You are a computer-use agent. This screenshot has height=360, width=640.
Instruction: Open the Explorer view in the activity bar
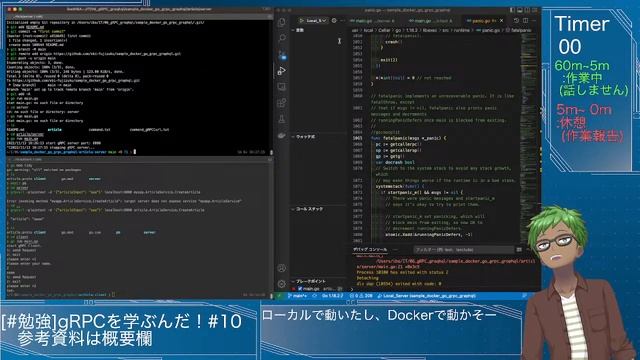tap(282, 22)
